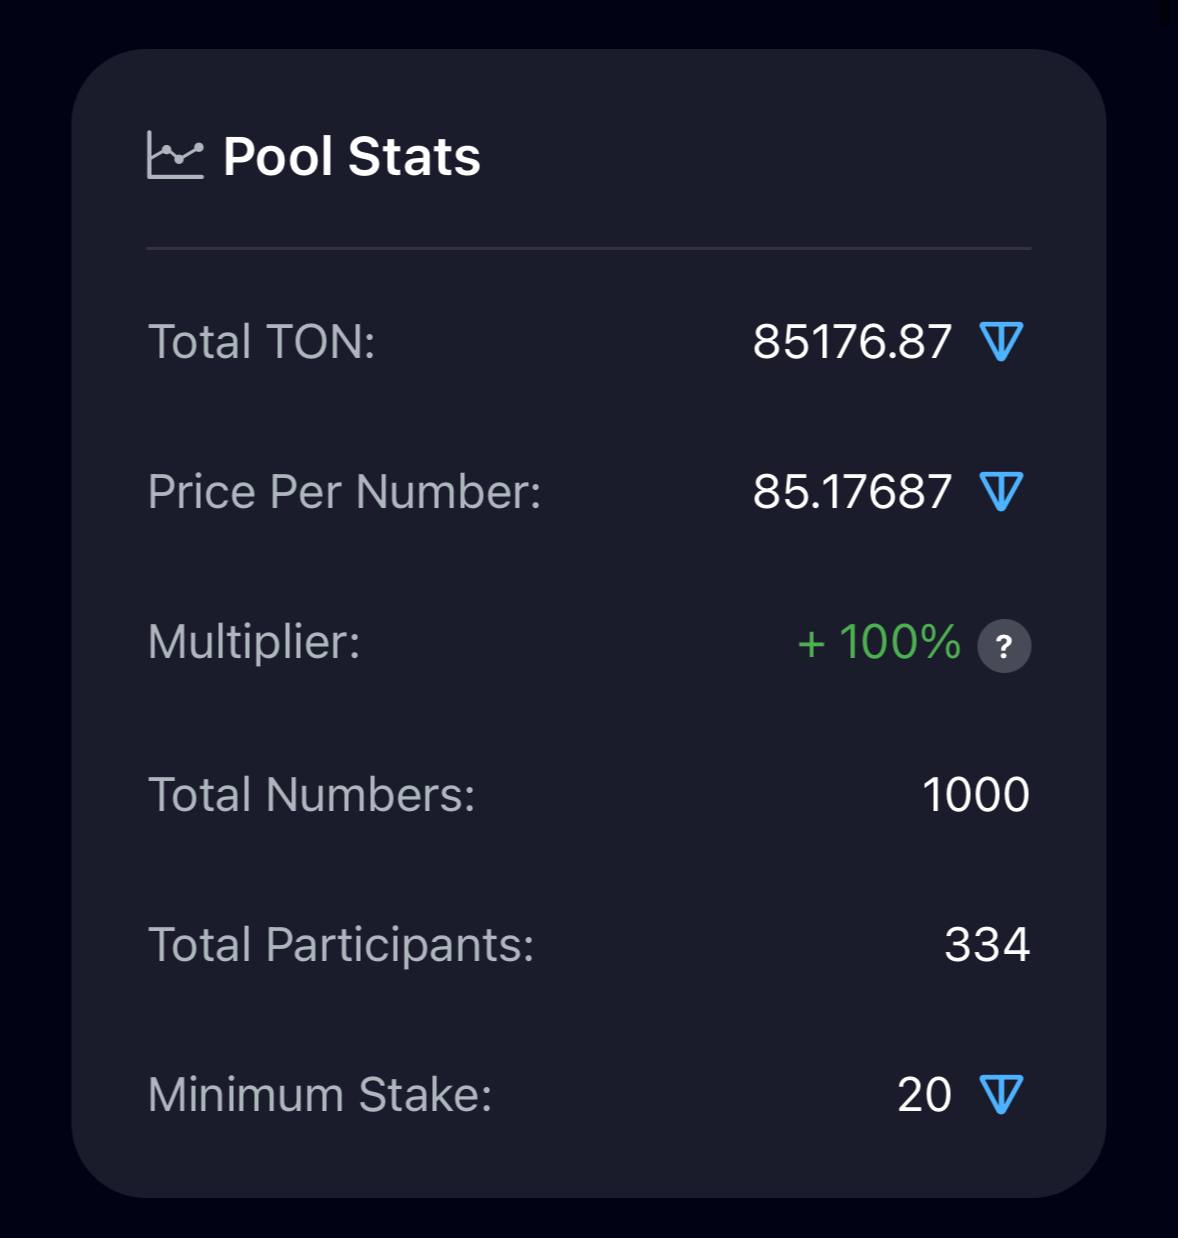Click the Total Numbers value 1000

(976, 795)
